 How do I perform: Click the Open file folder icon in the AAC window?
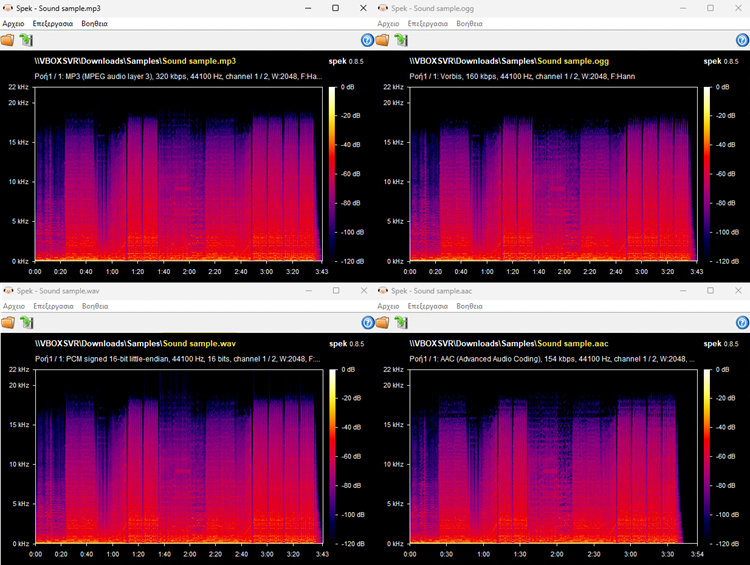pyautogui.click(x=383, y=323)
